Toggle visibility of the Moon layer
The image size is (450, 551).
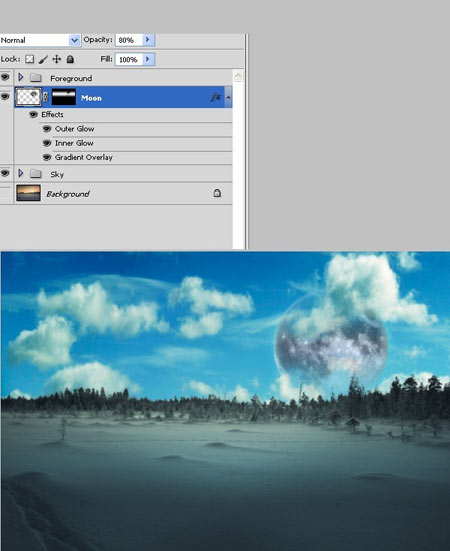tap(5, 96)
